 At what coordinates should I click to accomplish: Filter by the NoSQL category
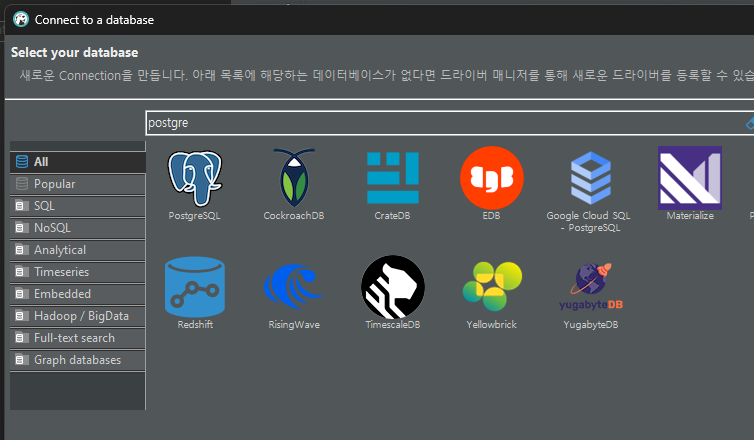tap(77, 228)
